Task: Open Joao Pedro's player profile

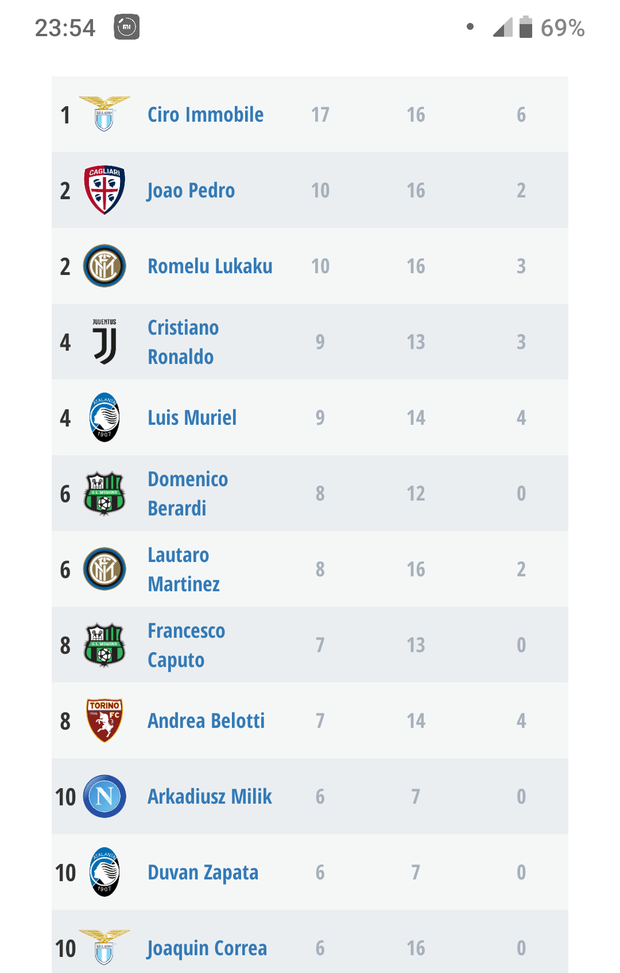Action: point(191,190)
